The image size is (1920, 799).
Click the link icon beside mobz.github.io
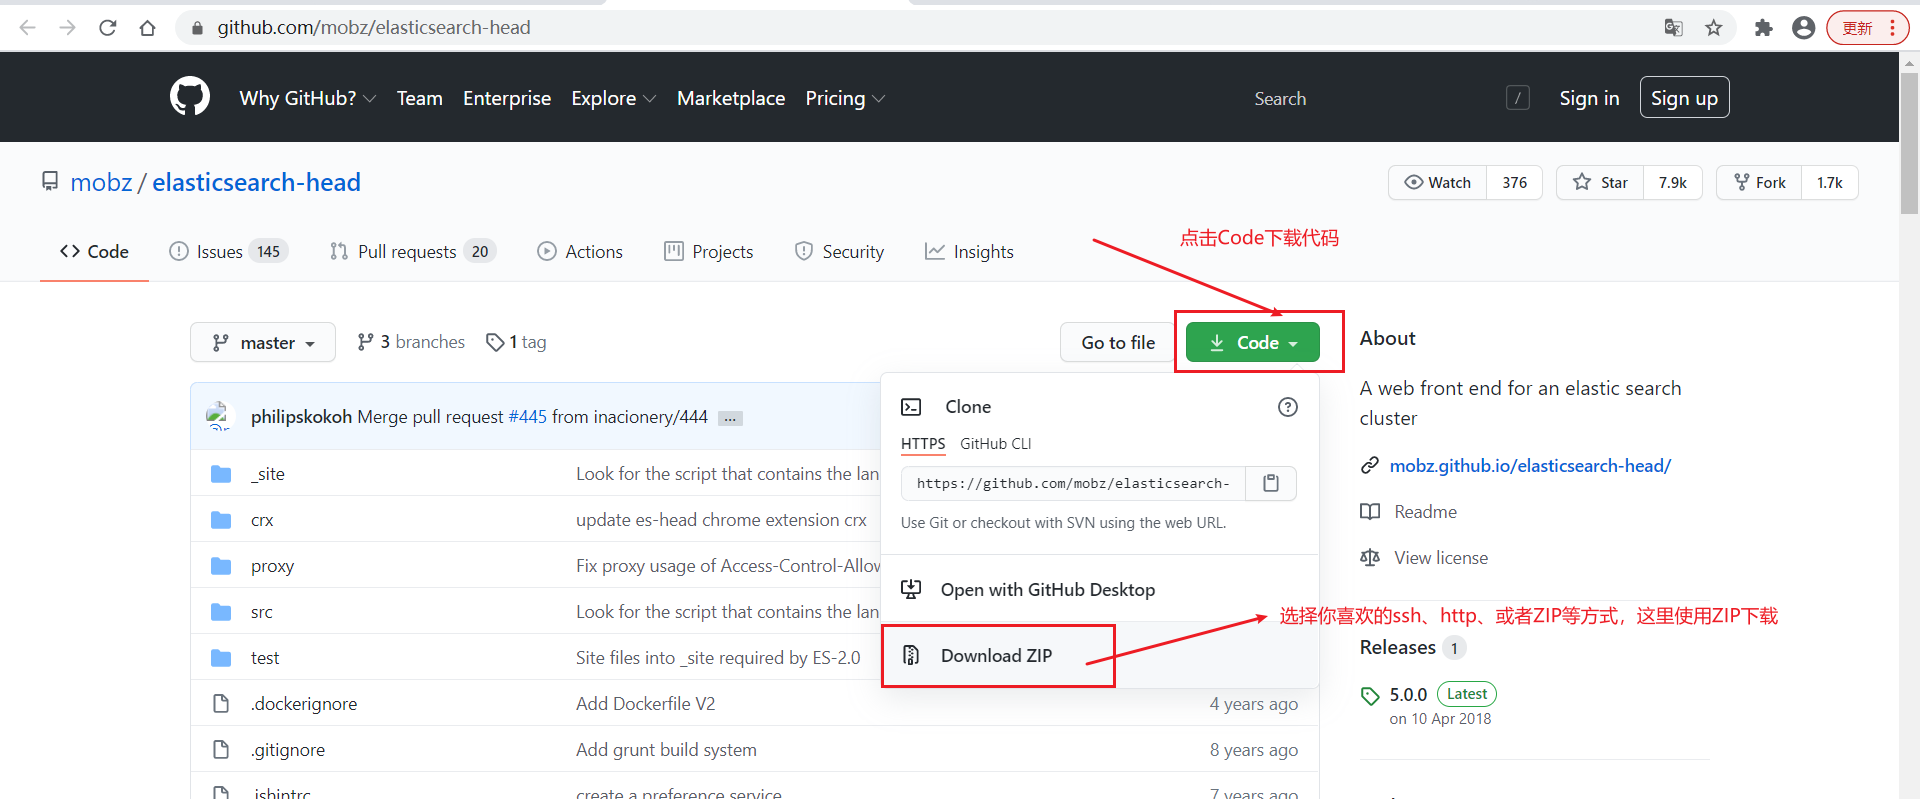point(1370,466)
